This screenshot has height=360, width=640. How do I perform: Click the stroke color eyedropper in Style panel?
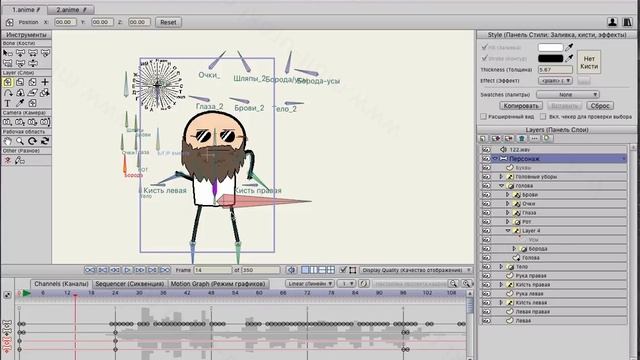569,58
